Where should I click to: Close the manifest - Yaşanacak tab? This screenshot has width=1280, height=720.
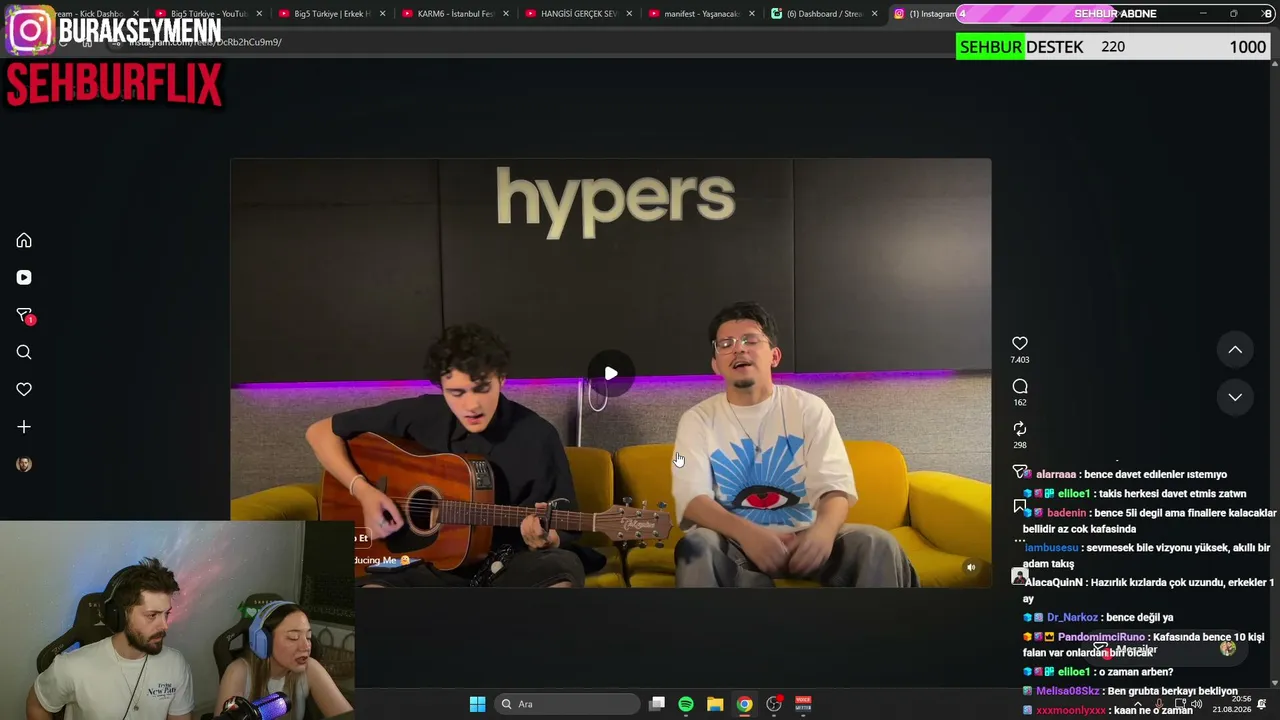click(x=752, y=14)
